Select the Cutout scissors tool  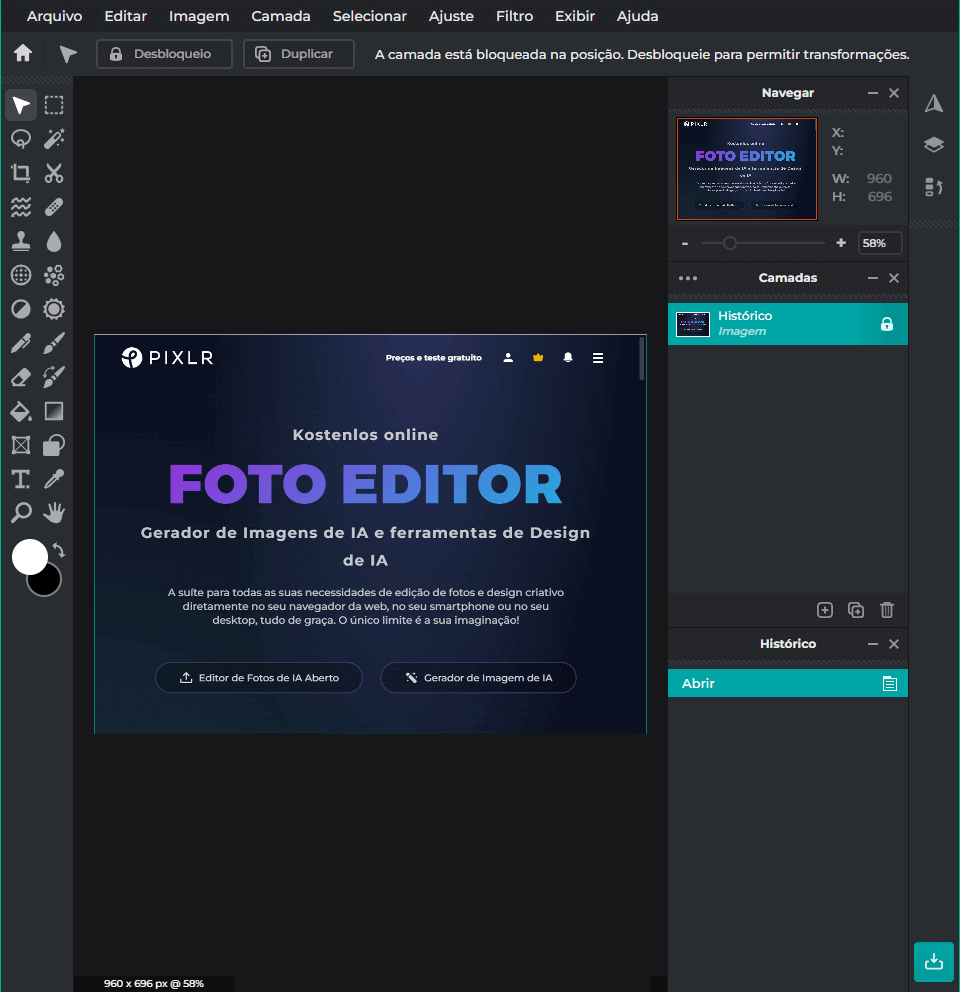point(54,173)
